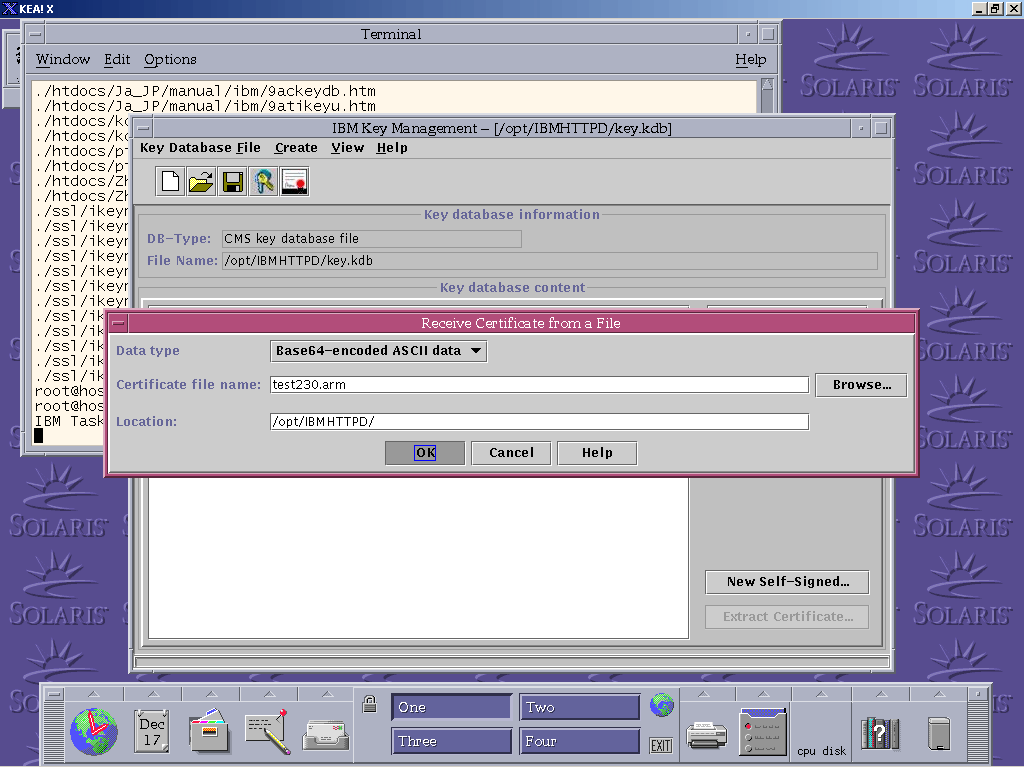This screenshot has width=1024, height=768.
Task: Click the key toolbar icon
Action: (263, 181)
